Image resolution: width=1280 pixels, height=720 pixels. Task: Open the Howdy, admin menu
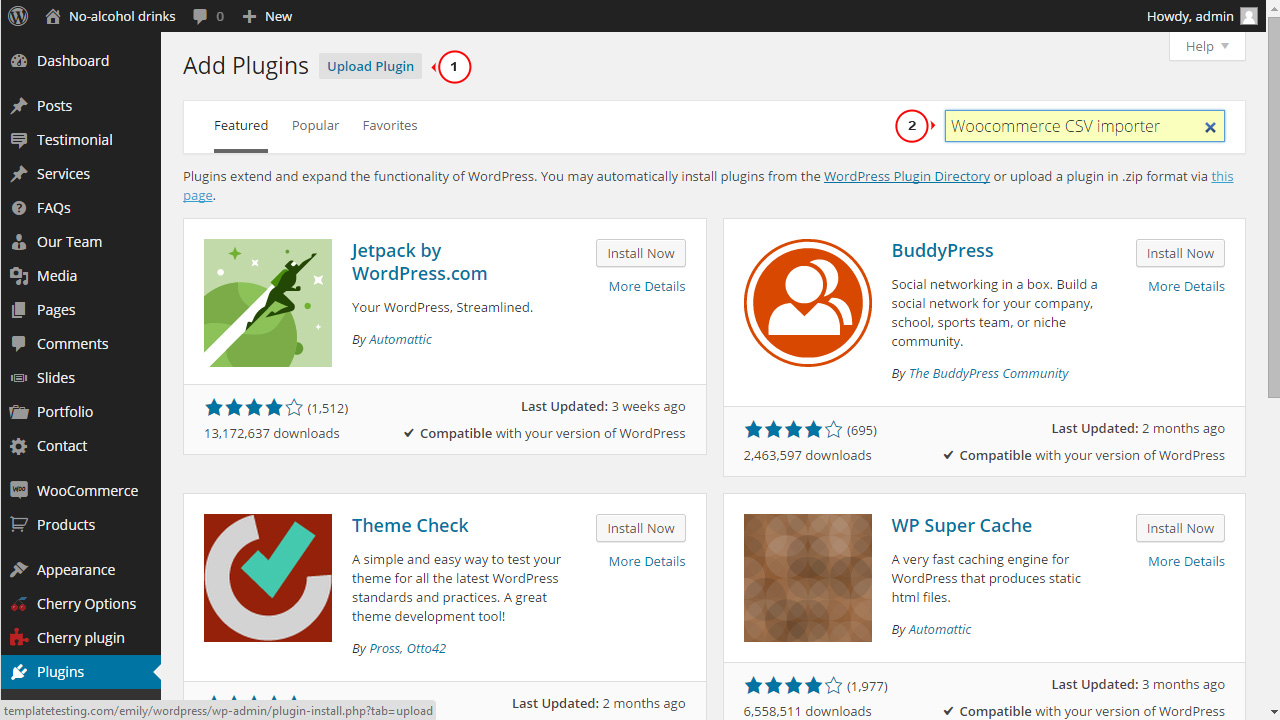(1188, 16)
